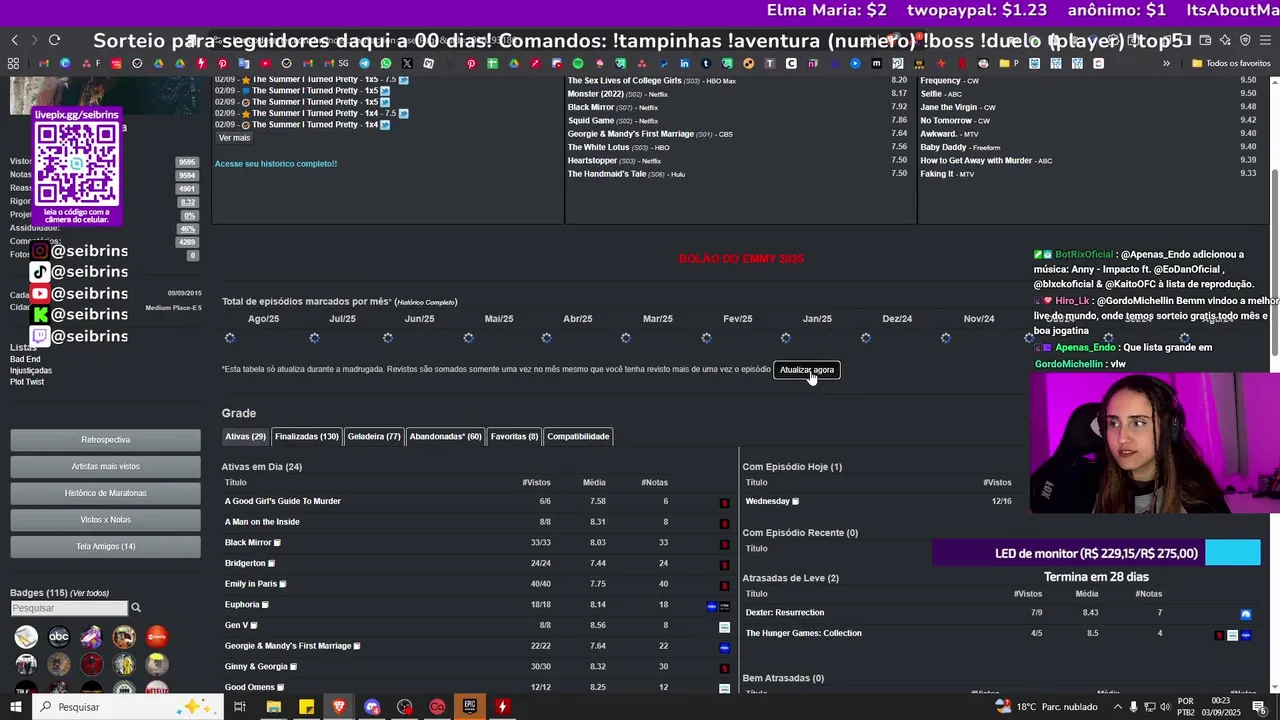Open the 'Vistos x Notas' button

[x=105, y=520]
